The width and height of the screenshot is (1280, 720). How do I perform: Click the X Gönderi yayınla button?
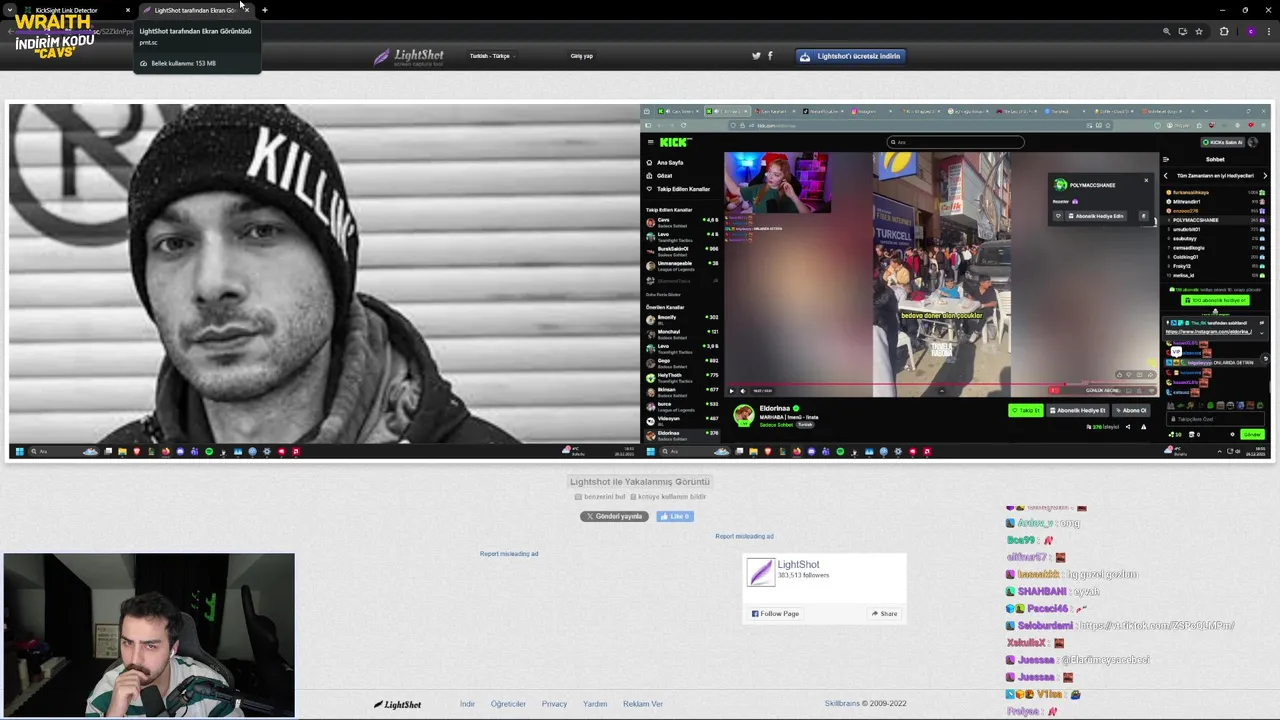[614, 516]
